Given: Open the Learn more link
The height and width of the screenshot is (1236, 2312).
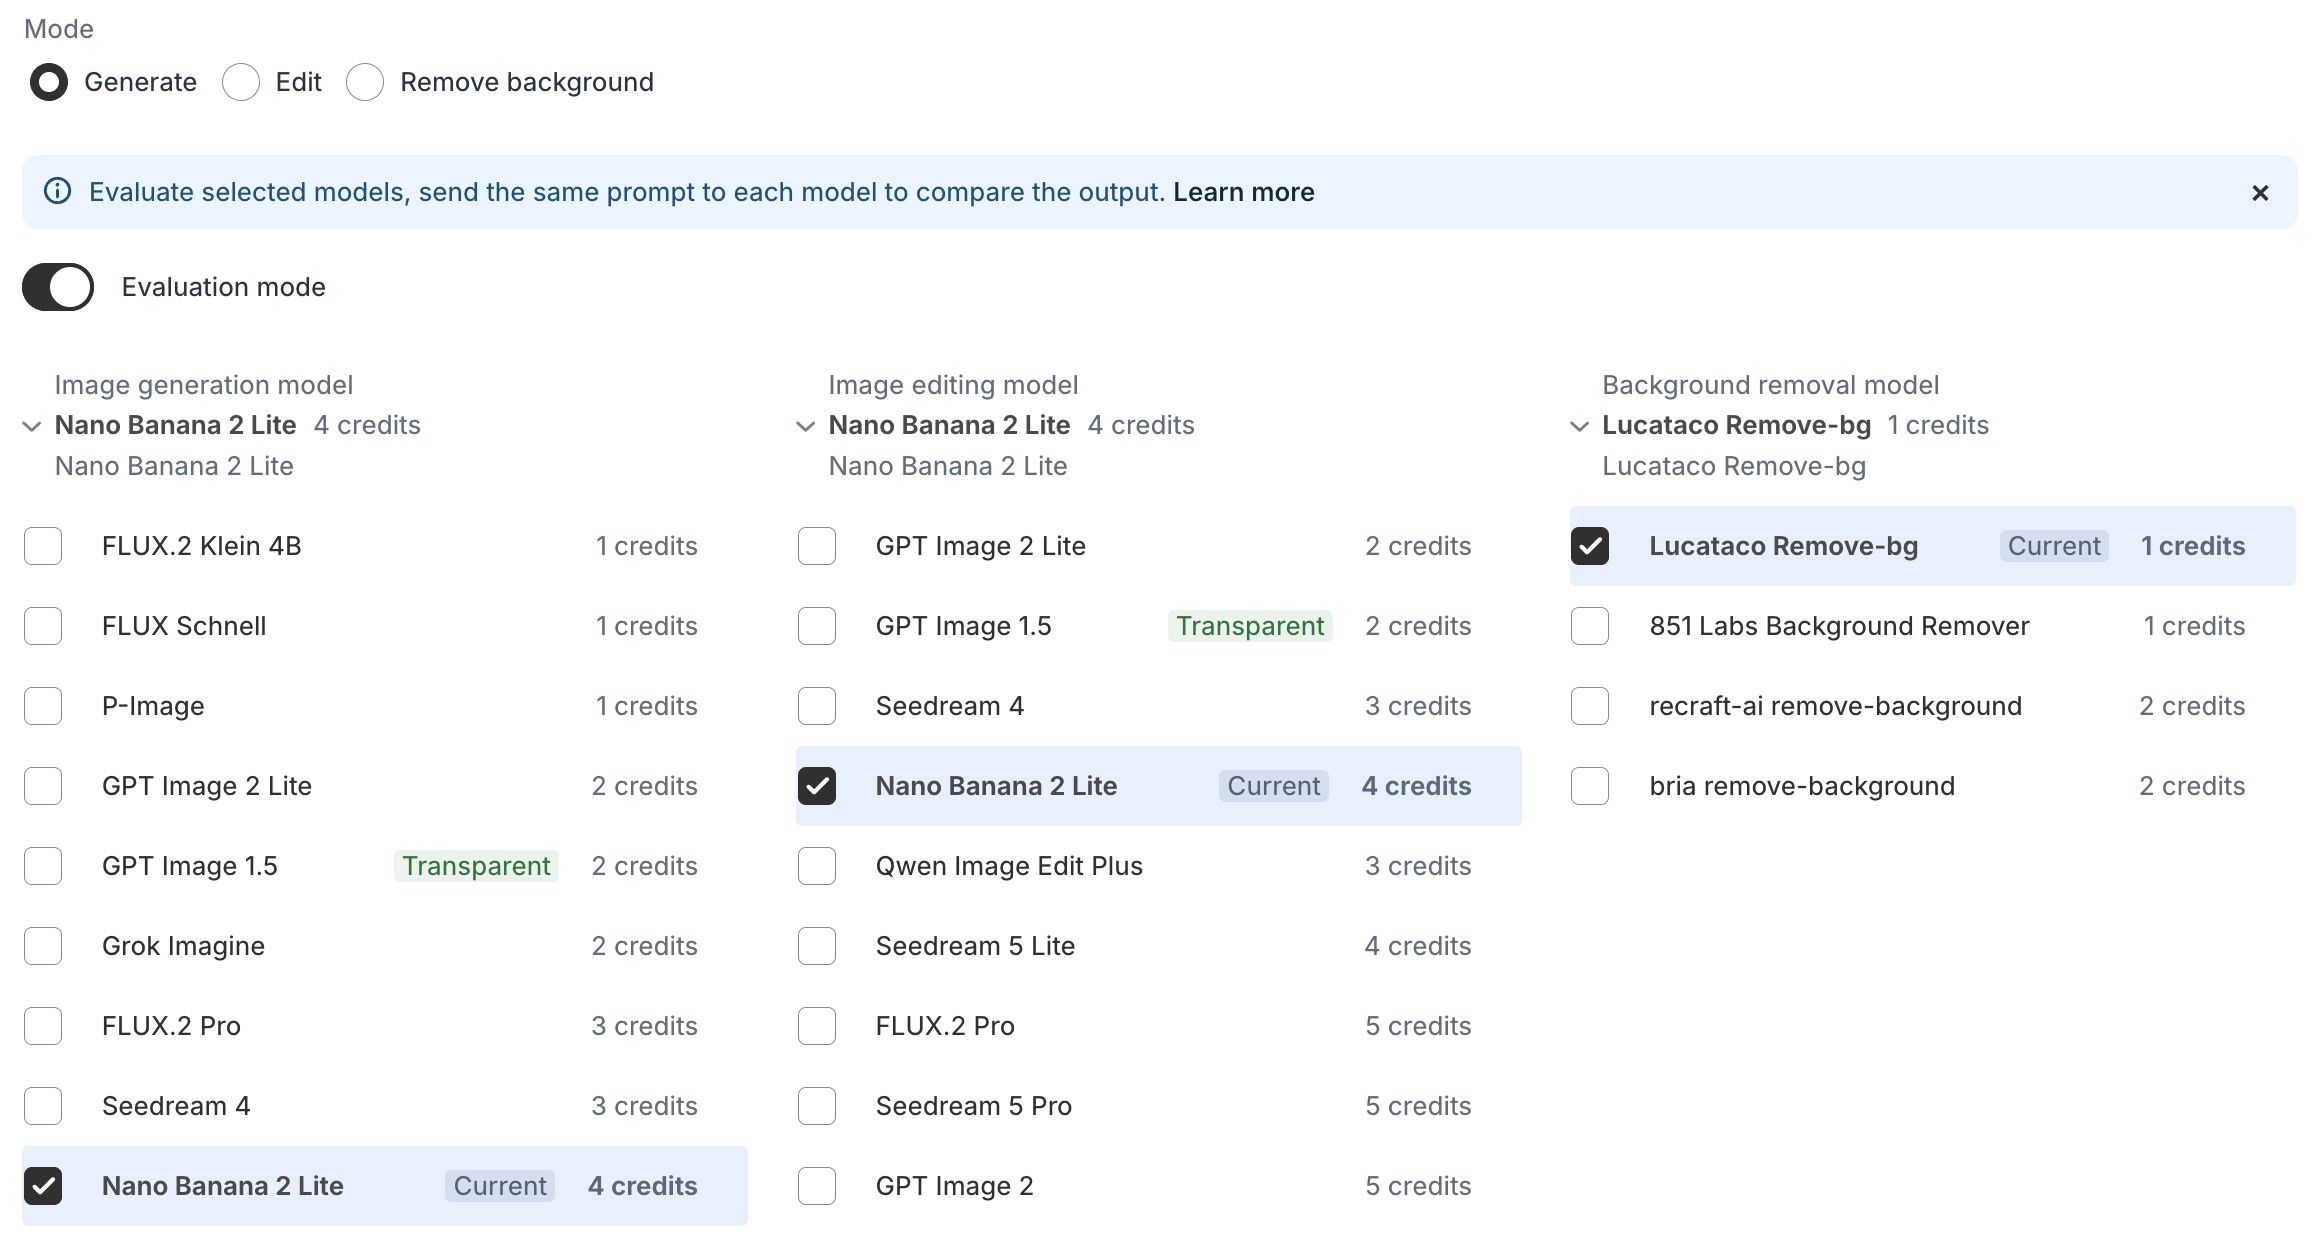Looking at the screenshot, I should tap(1244, 192).
